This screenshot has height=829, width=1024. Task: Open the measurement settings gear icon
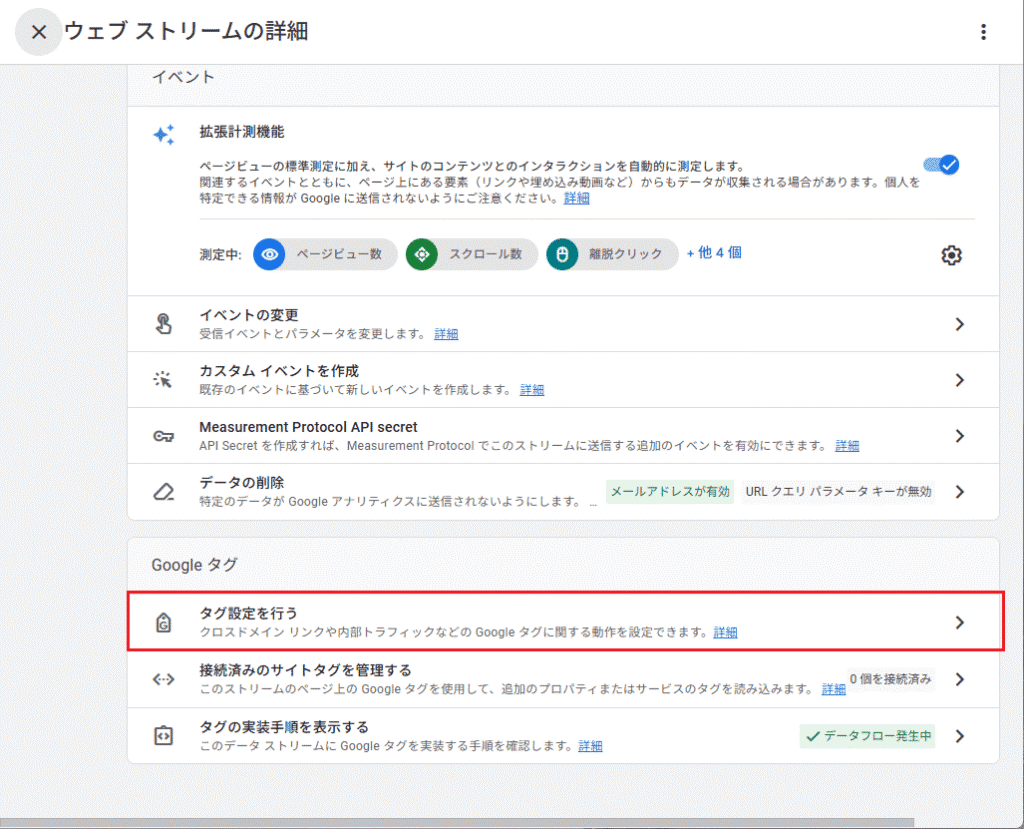pos(951,255)
